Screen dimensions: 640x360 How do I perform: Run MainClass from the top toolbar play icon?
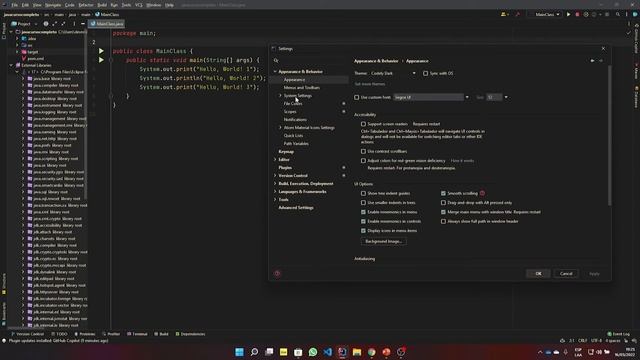click(x=568, y=14)
